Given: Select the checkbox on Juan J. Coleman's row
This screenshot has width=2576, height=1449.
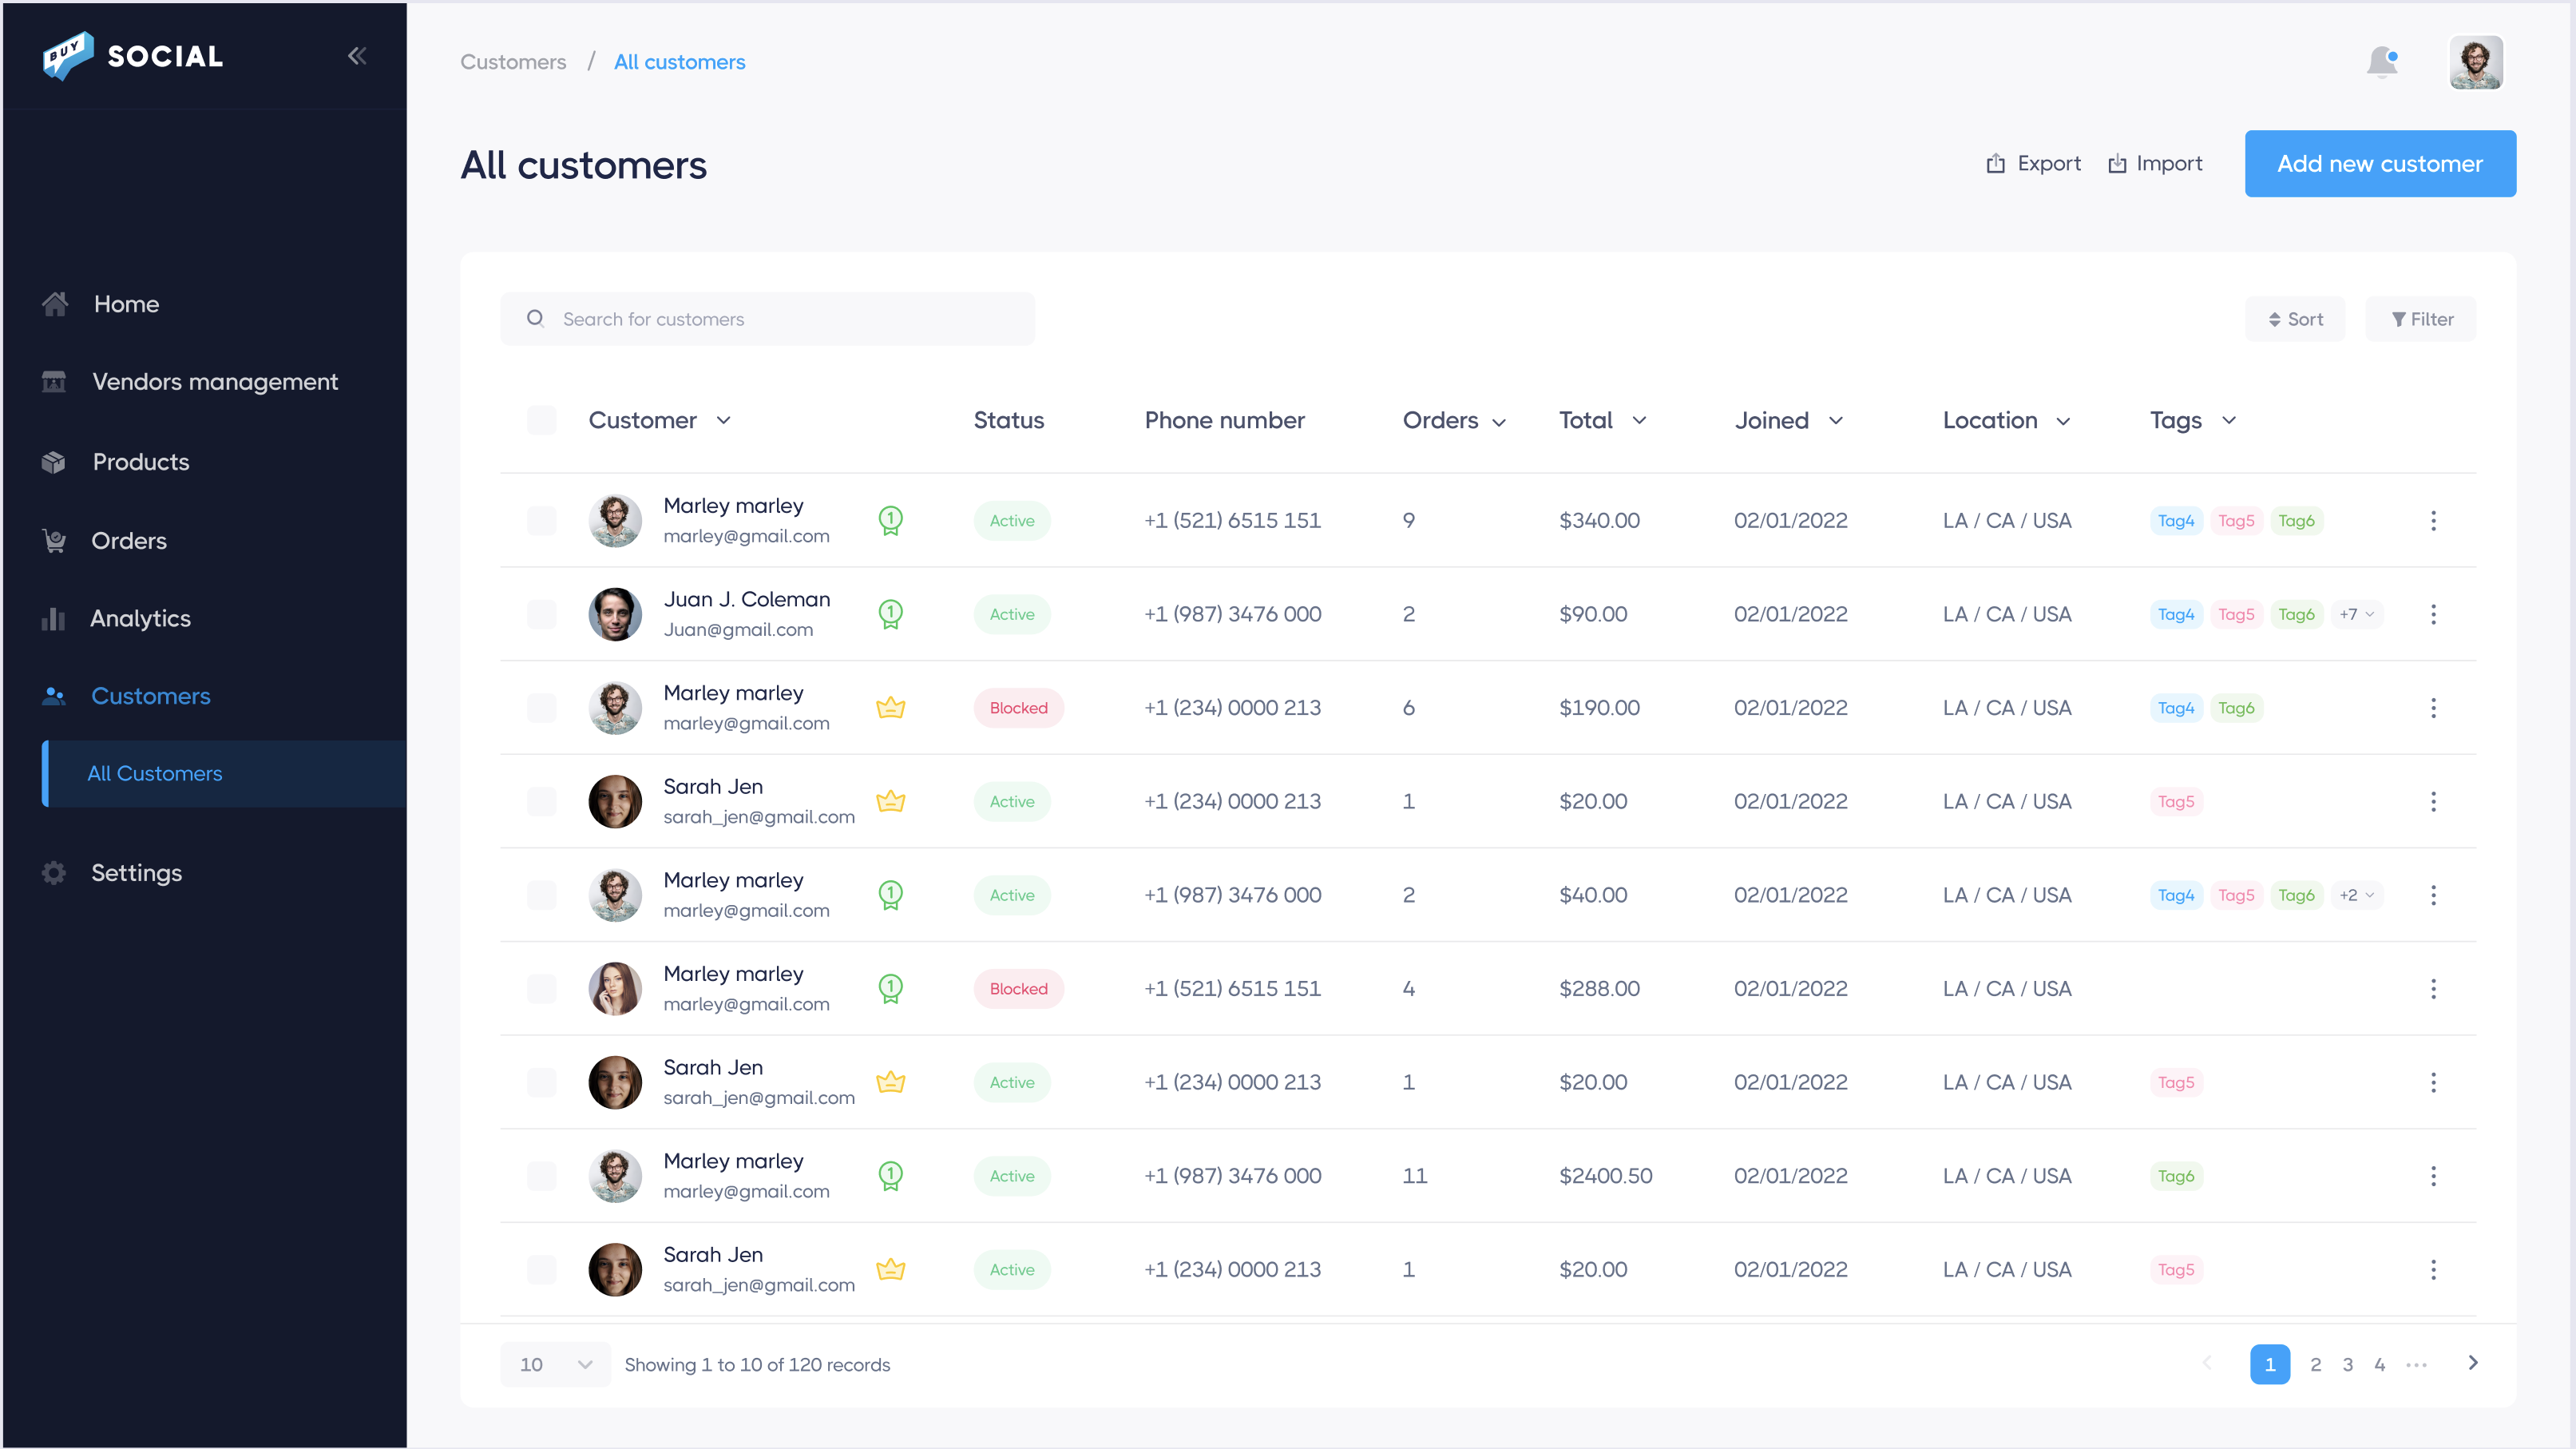Looking at the screenshot, I should tap(541, 614).
